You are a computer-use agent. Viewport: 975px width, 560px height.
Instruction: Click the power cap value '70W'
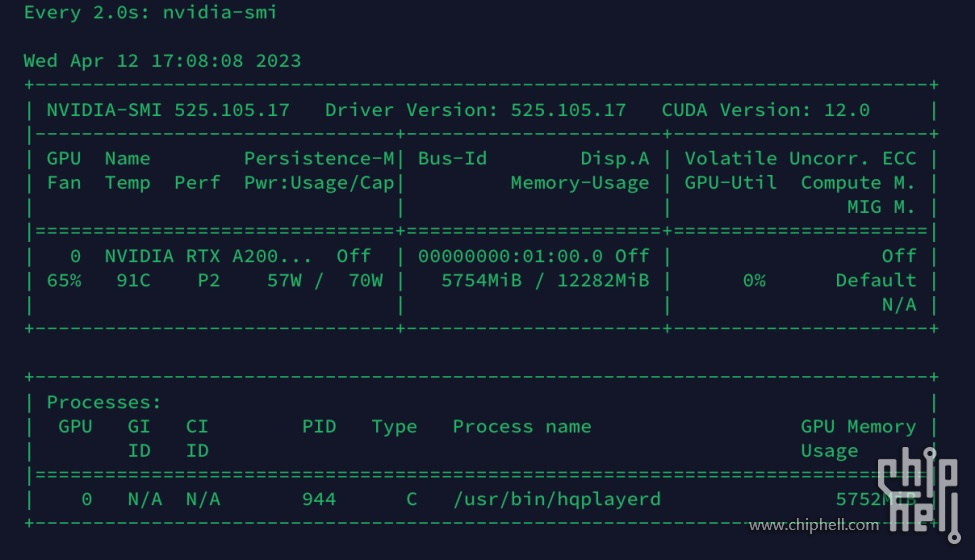[x=366, y=280]
